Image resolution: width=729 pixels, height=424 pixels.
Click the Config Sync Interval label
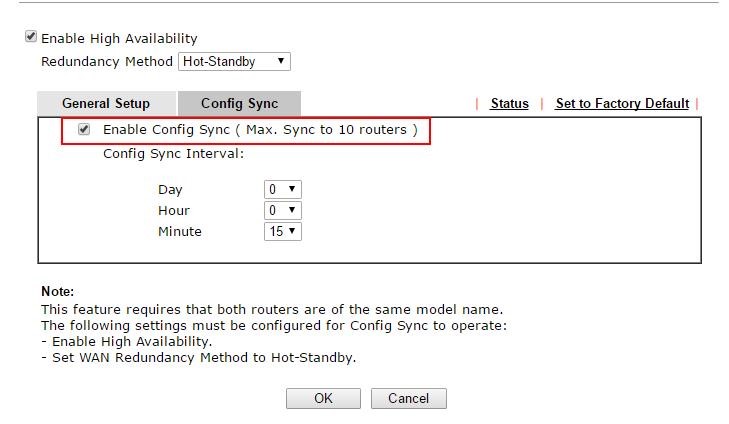[173, 153]
